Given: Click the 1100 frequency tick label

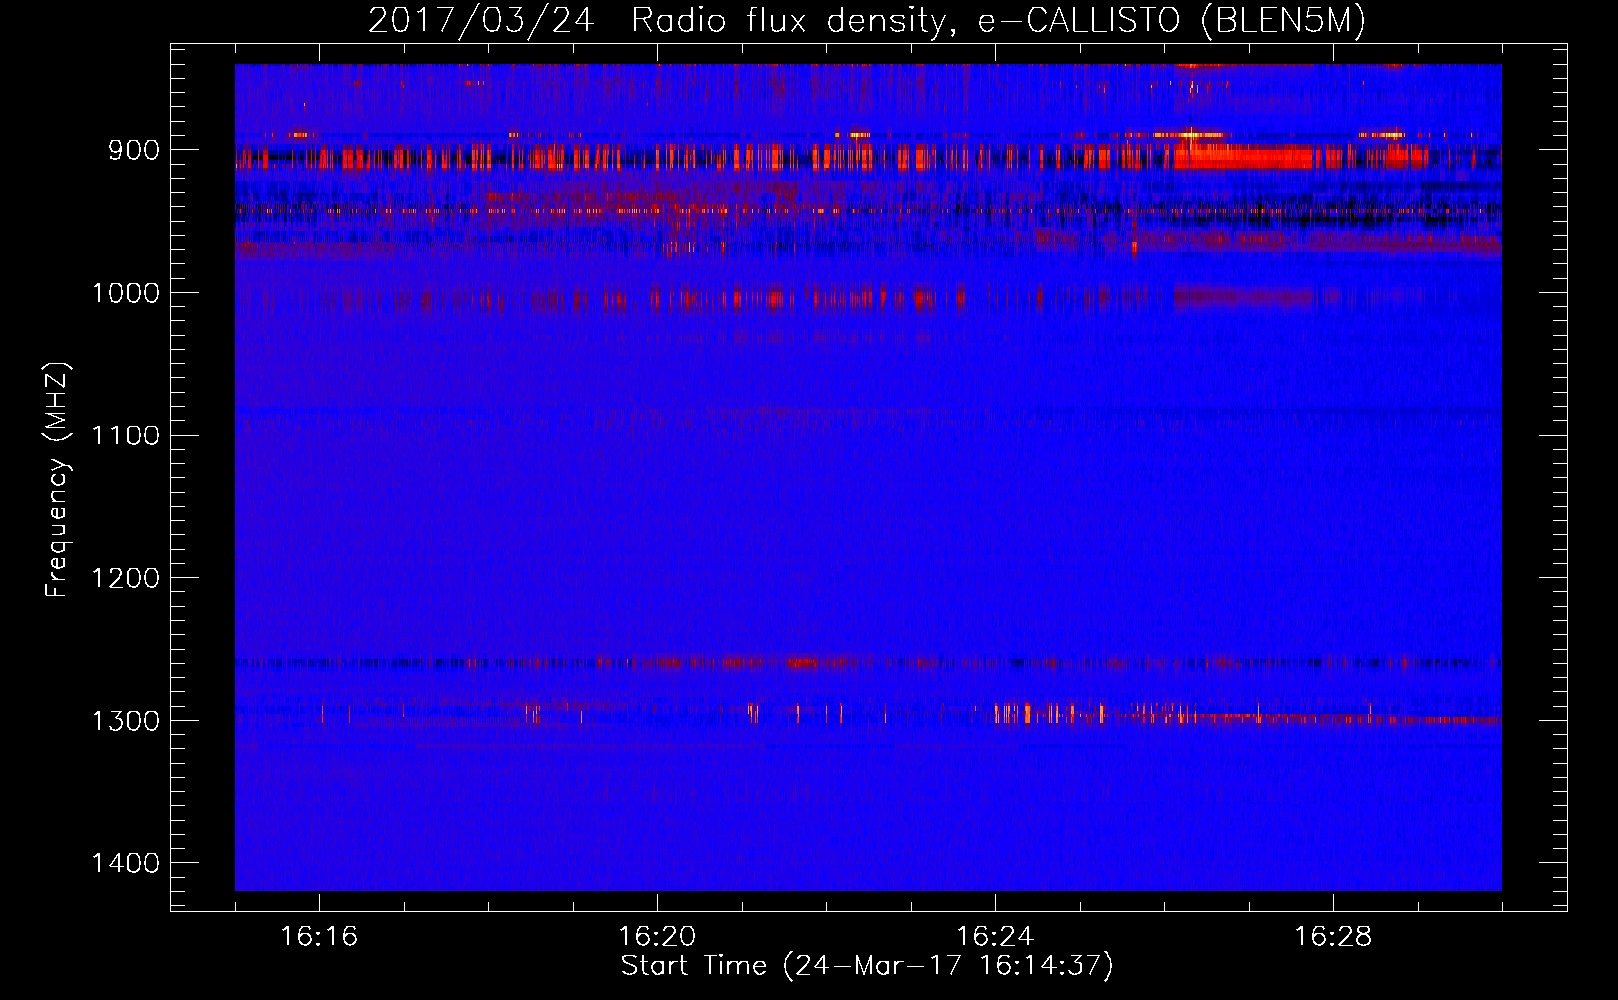Looking at the screenshot, I should pos(125,435).
